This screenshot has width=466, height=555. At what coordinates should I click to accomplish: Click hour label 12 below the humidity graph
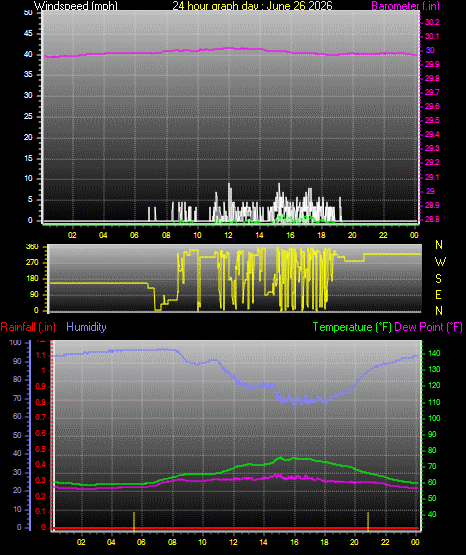click(x=234, y=542)
